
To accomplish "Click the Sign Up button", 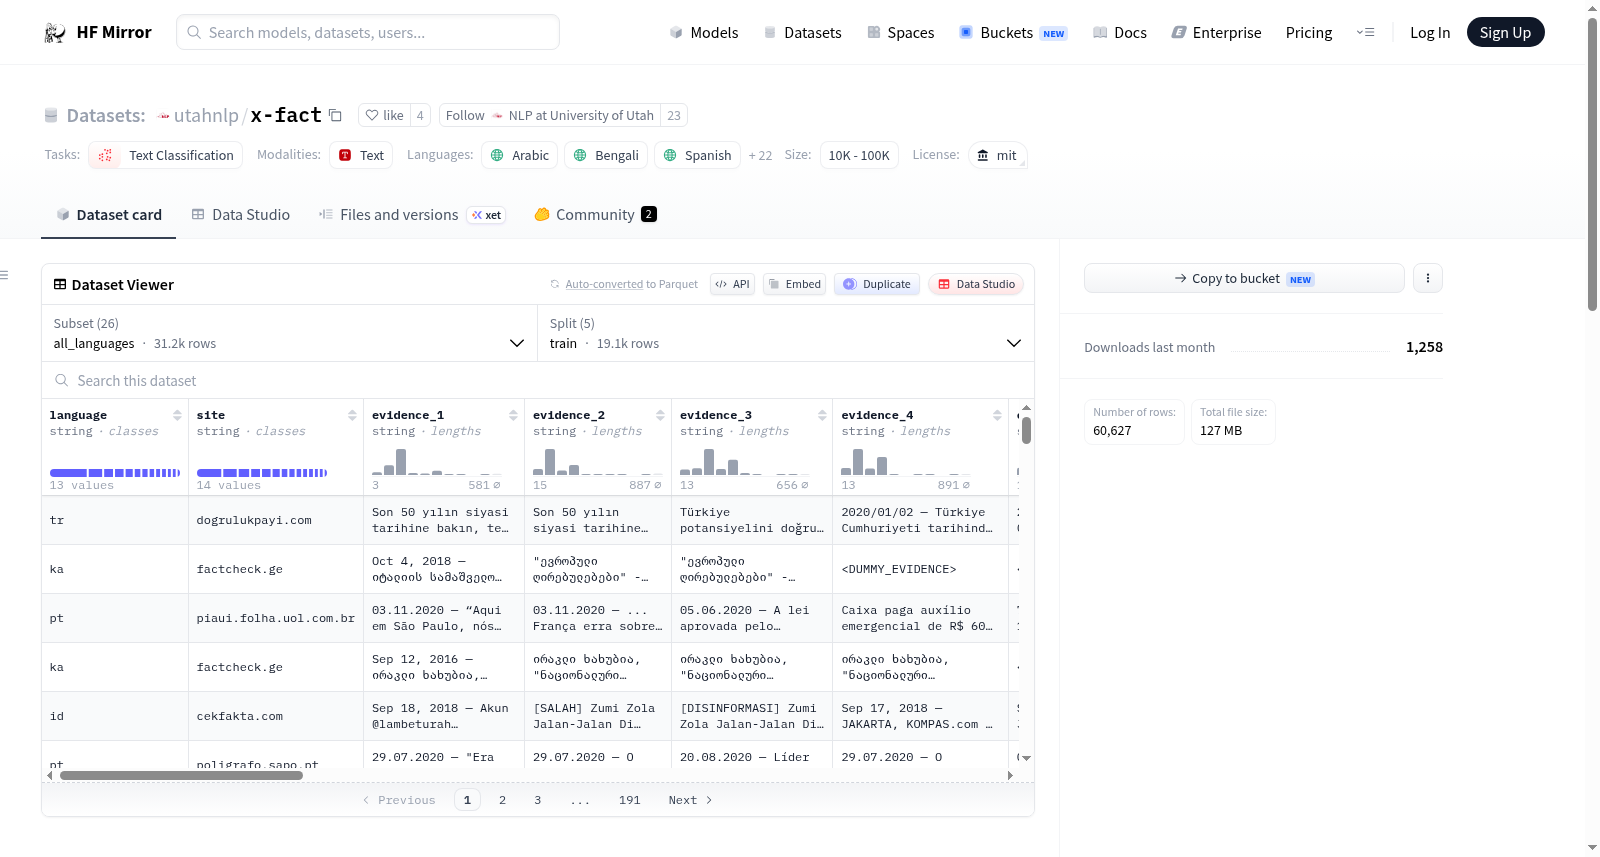I will tap(1505, 32).
